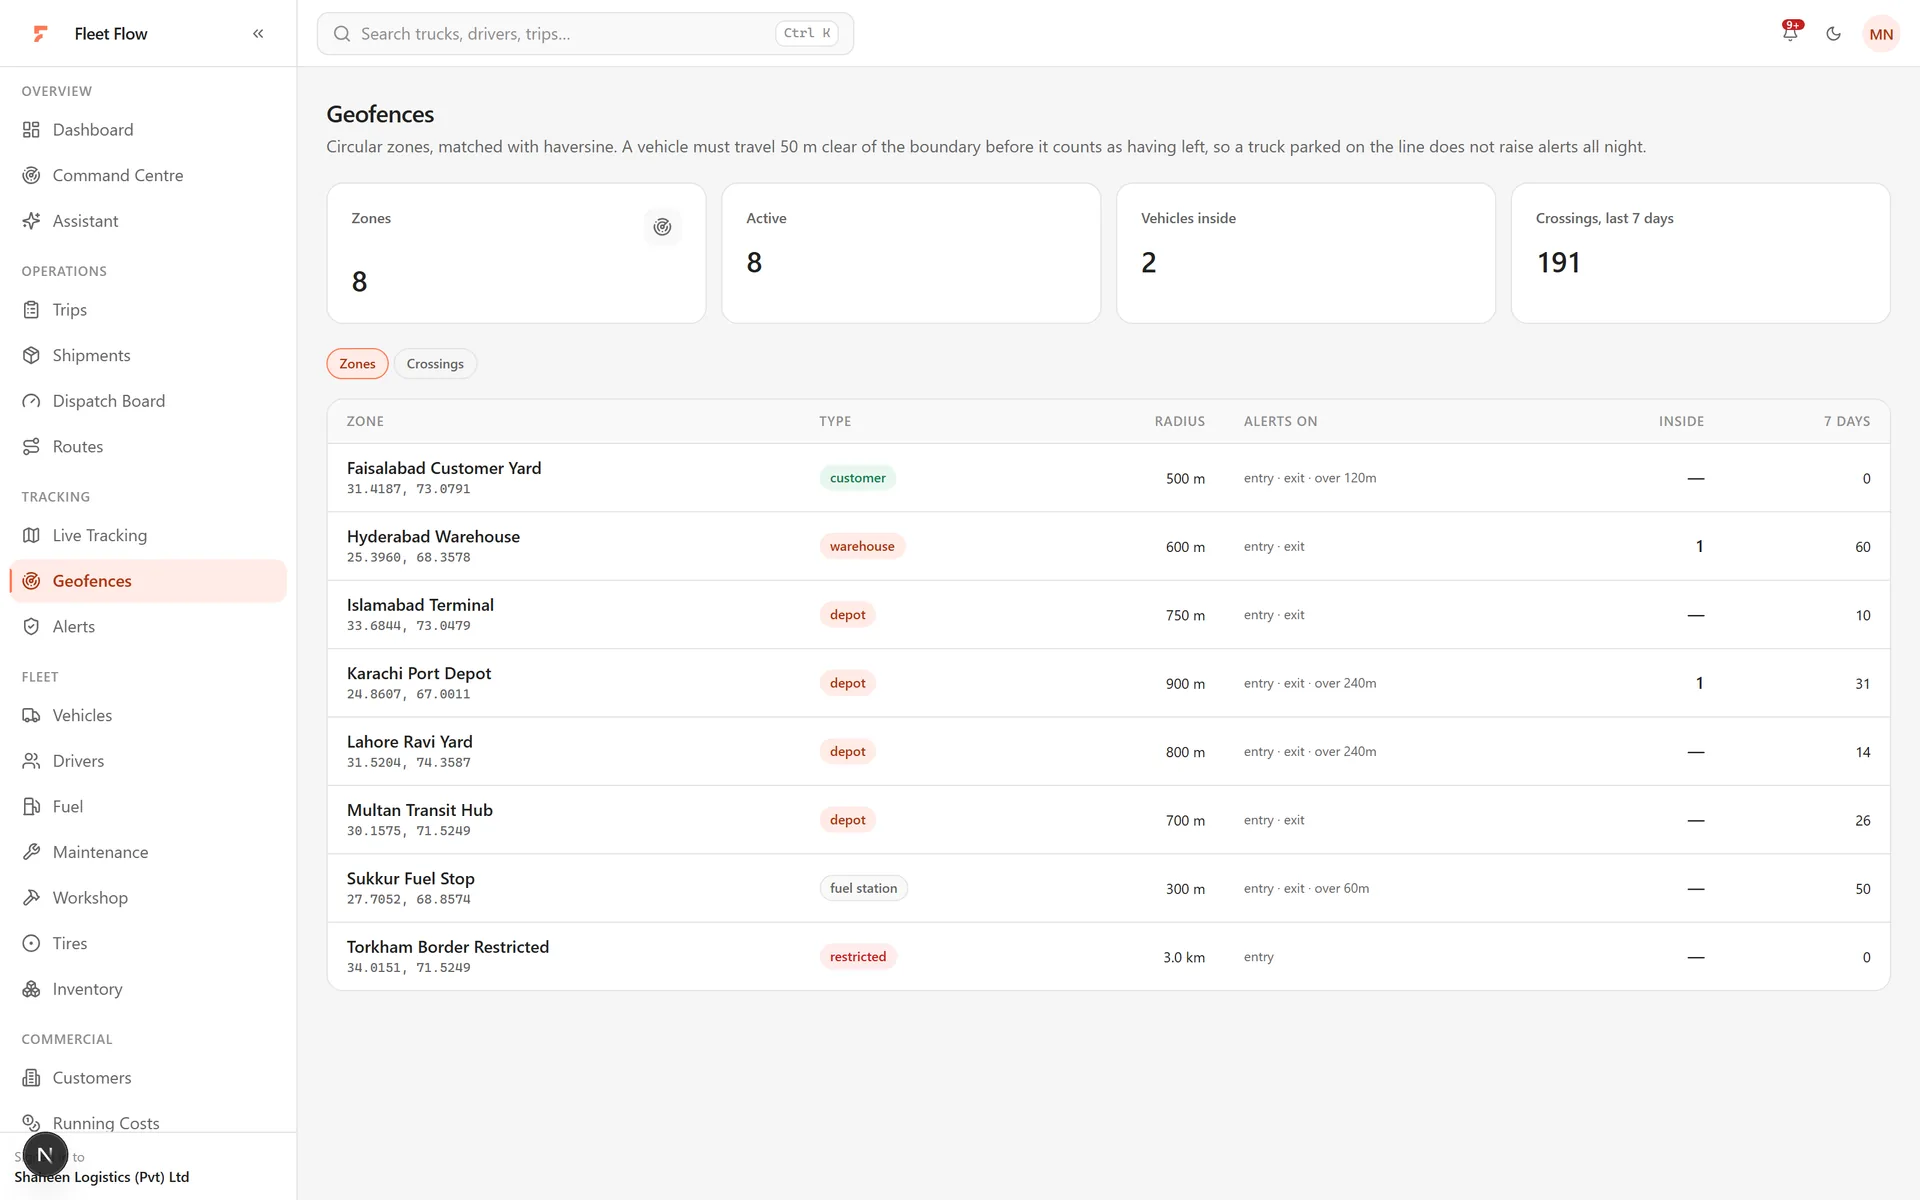
Task: Focus the search trucks, drivers, trips field
Action: pyautogui.click(x=585, y=34)
